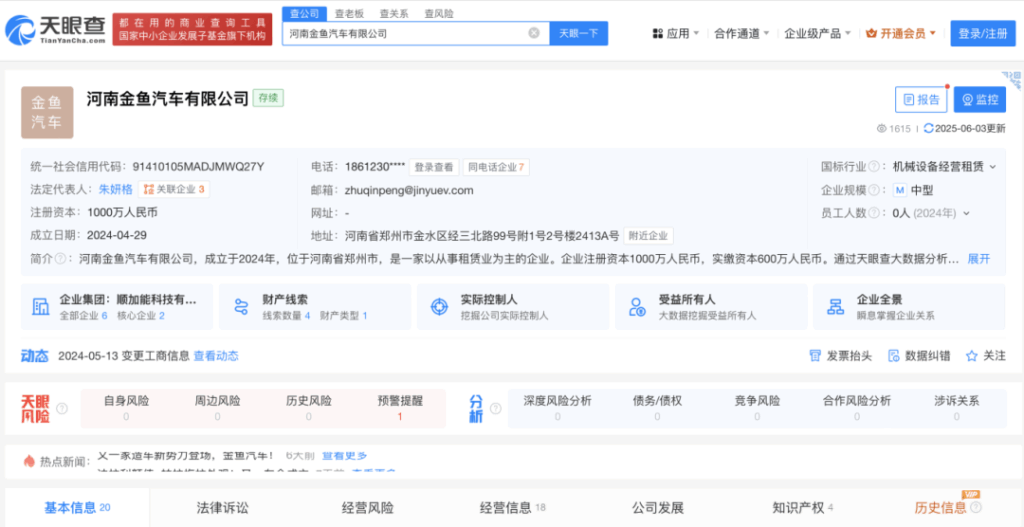Click the company name search input field
The height and width of the screenshot is (527, 1024).
click(x=404, y=33)
